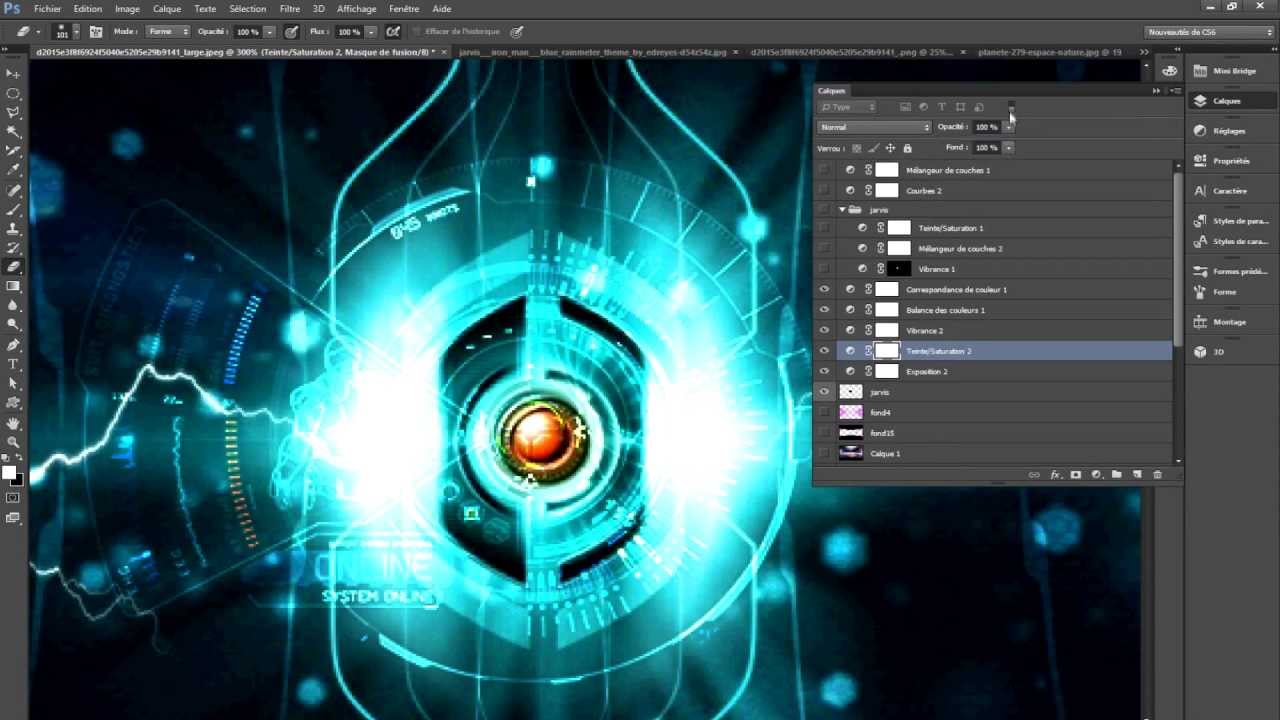The height and width of the screenshot is (720, 1280).
Task: Open the layer filter Type dropdown
Action: [848, 107]
